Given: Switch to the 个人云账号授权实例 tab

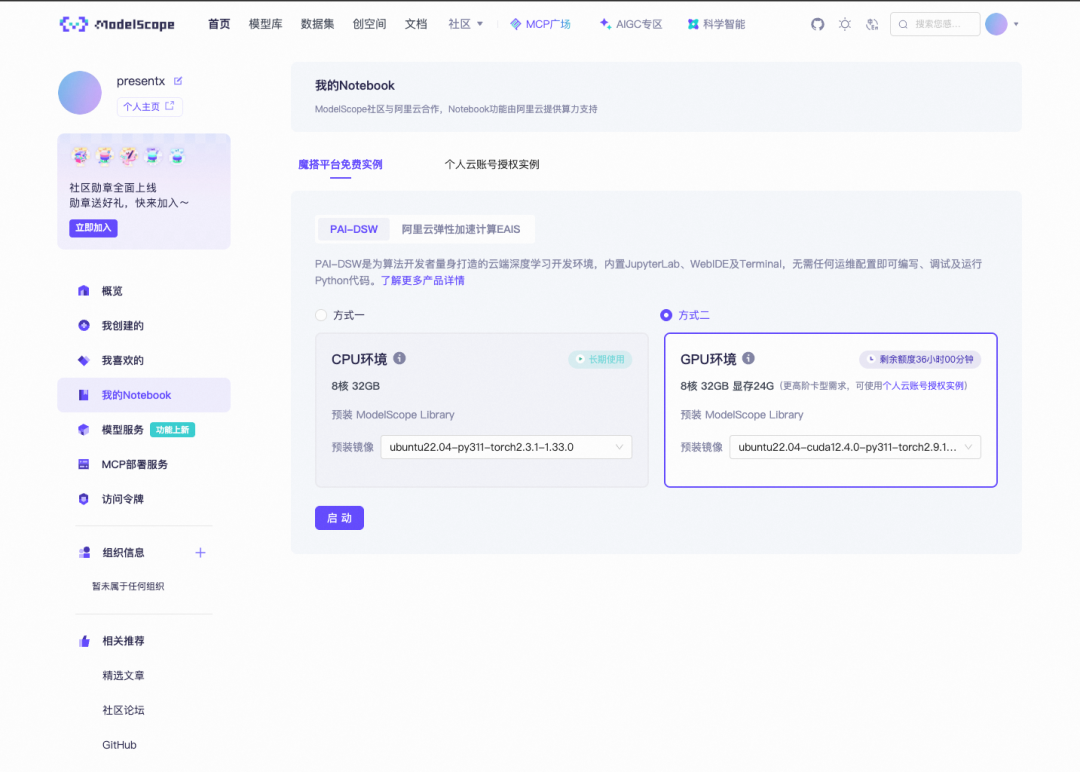Looking at the screenshot, I should pyautogui.click(x=492, y=164).
